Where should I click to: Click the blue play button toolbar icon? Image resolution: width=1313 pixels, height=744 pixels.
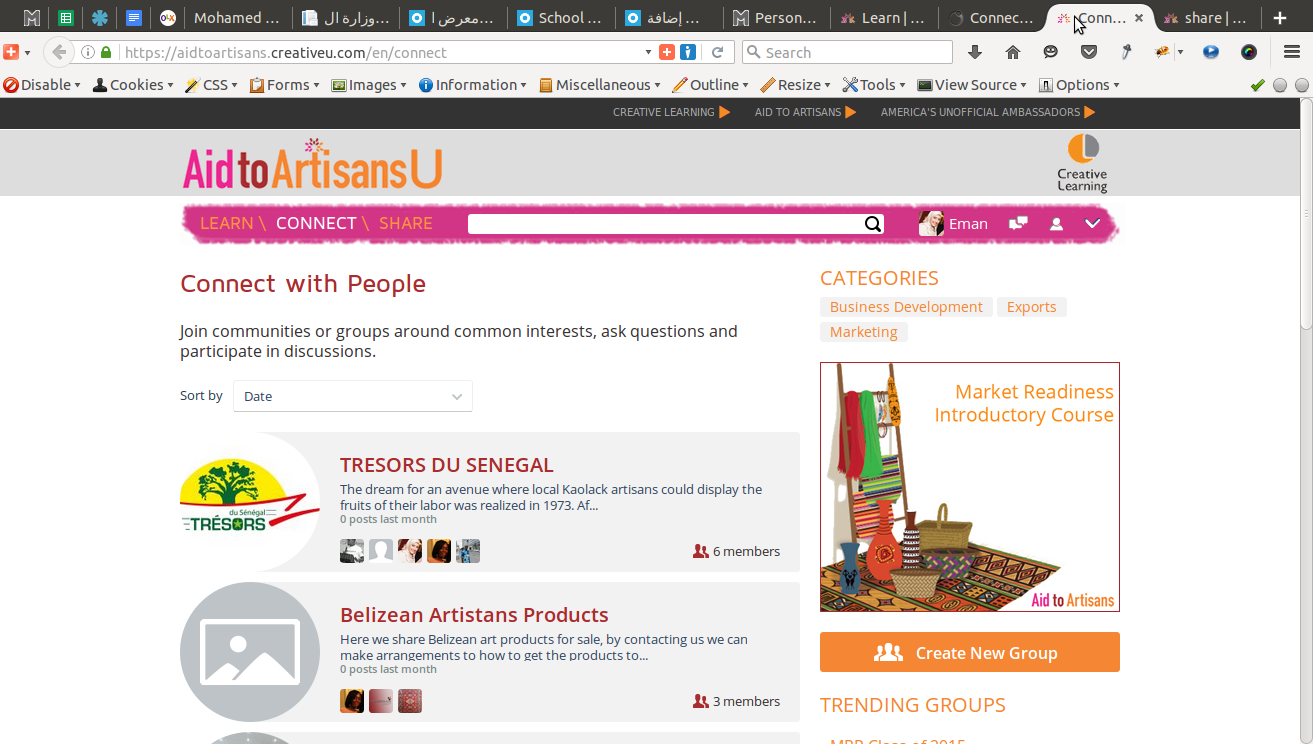[x=1211, y=52]
